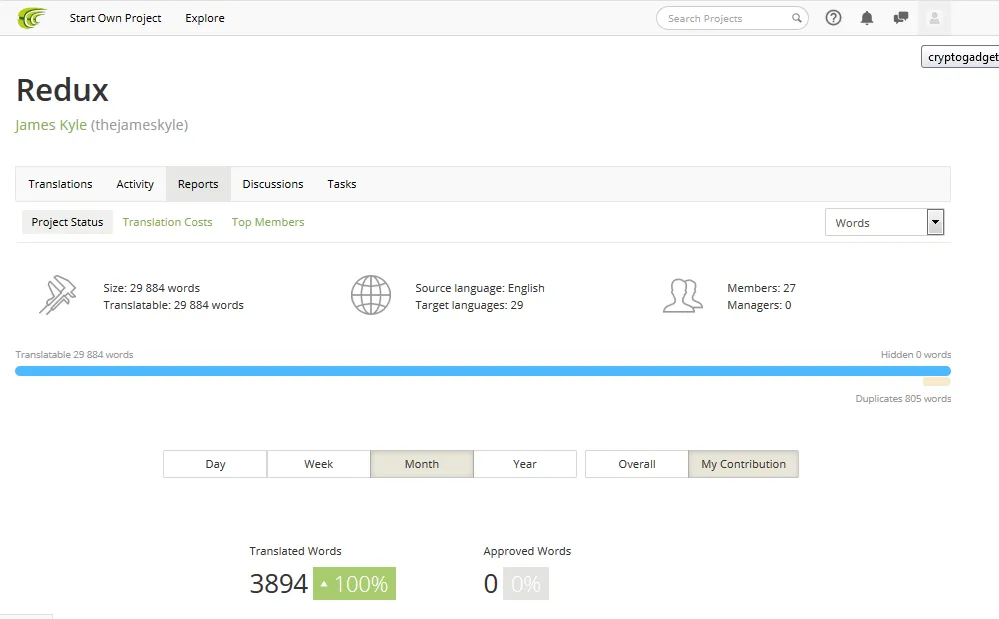This screenshot has height=619, width=999.
Task: Open the Discussions tab
Action: click(x=273, y=184)
